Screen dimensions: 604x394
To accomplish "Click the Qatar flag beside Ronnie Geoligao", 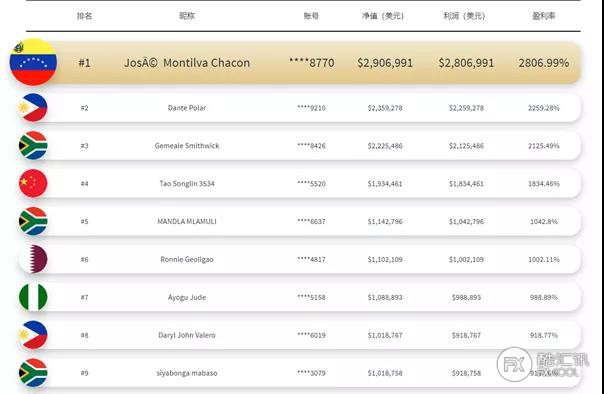I will [33, 259].
